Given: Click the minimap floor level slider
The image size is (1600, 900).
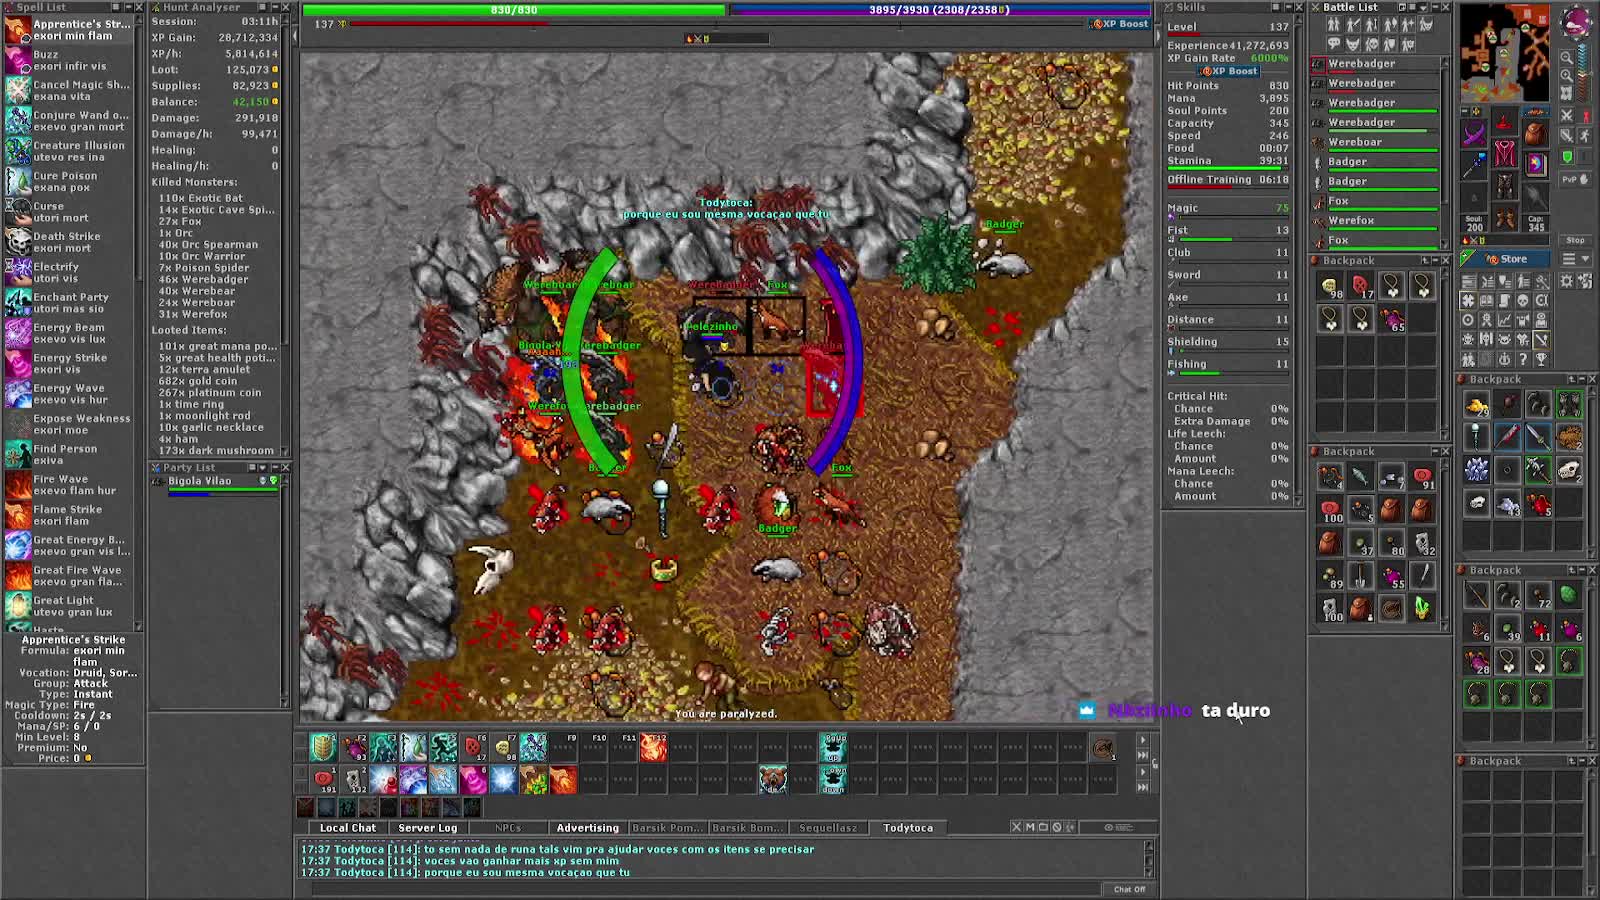Looking at the screenshot, I should pyautogui.click(x=1584, y=72).
